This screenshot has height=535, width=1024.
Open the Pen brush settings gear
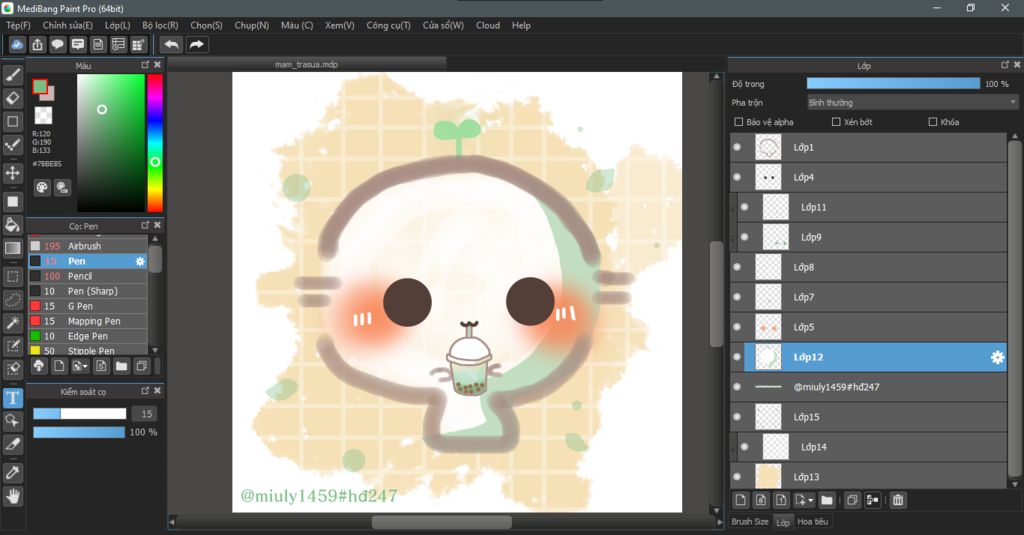(140, 261)
